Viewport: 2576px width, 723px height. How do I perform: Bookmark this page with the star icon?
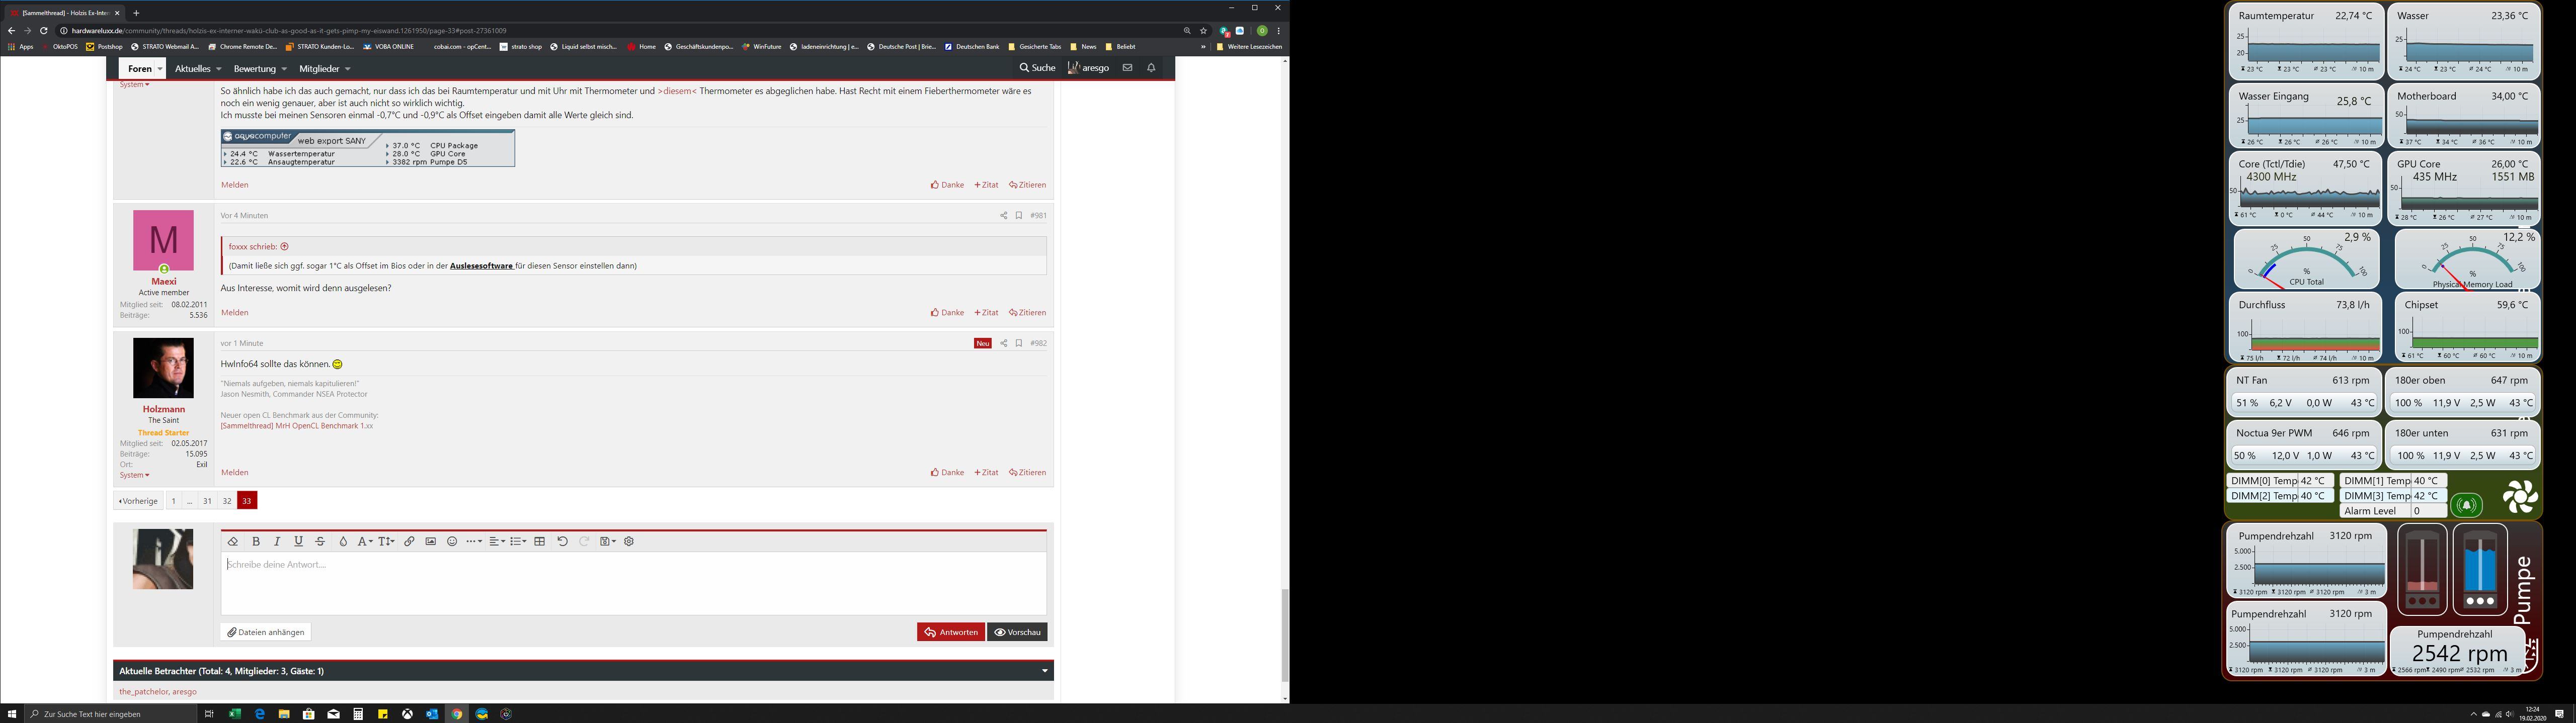[x=1203, y=31]
